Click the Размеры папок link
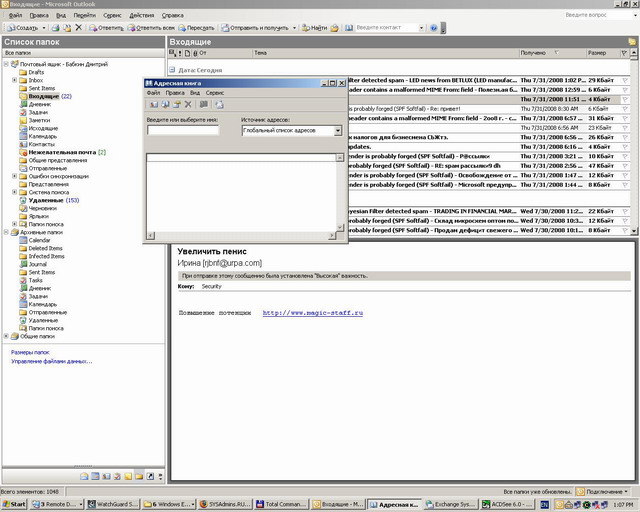 click(x=30, y=352)
